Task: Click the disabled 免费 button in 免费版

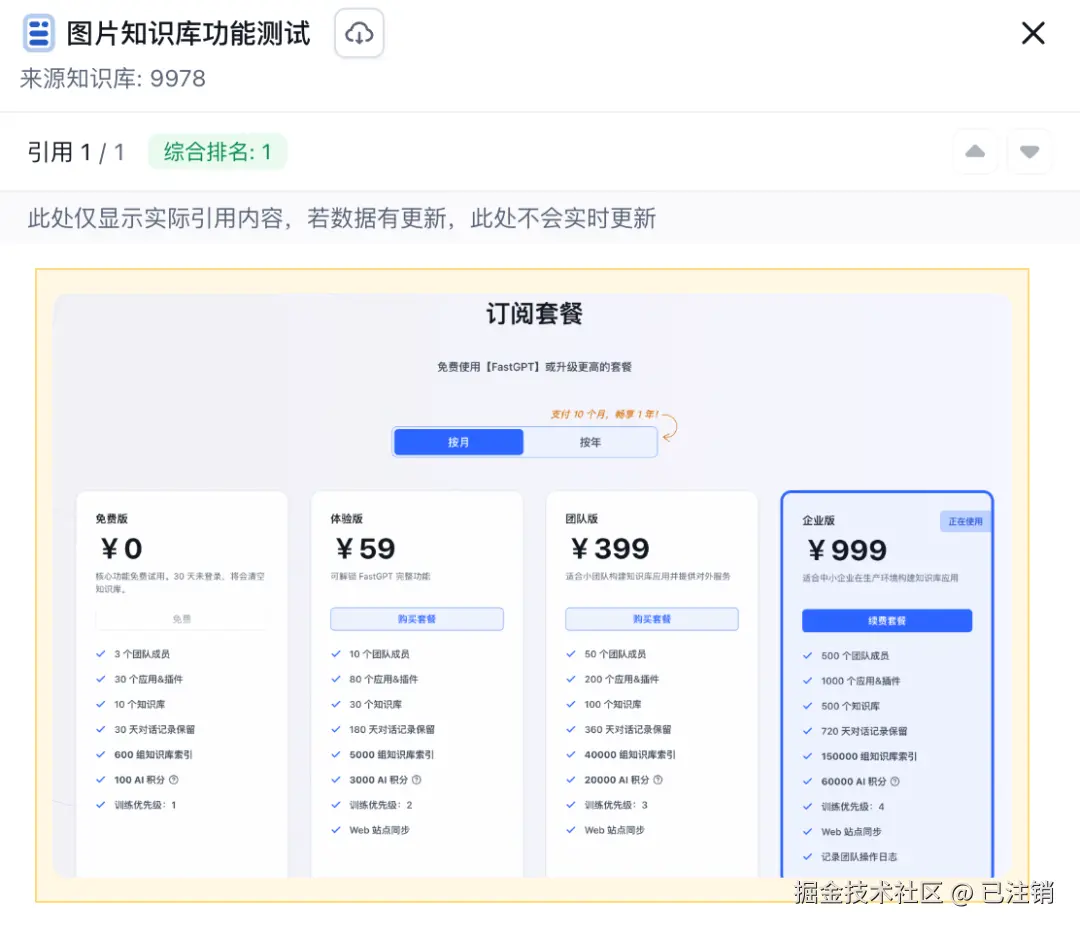Action: (x=182, y=619)
